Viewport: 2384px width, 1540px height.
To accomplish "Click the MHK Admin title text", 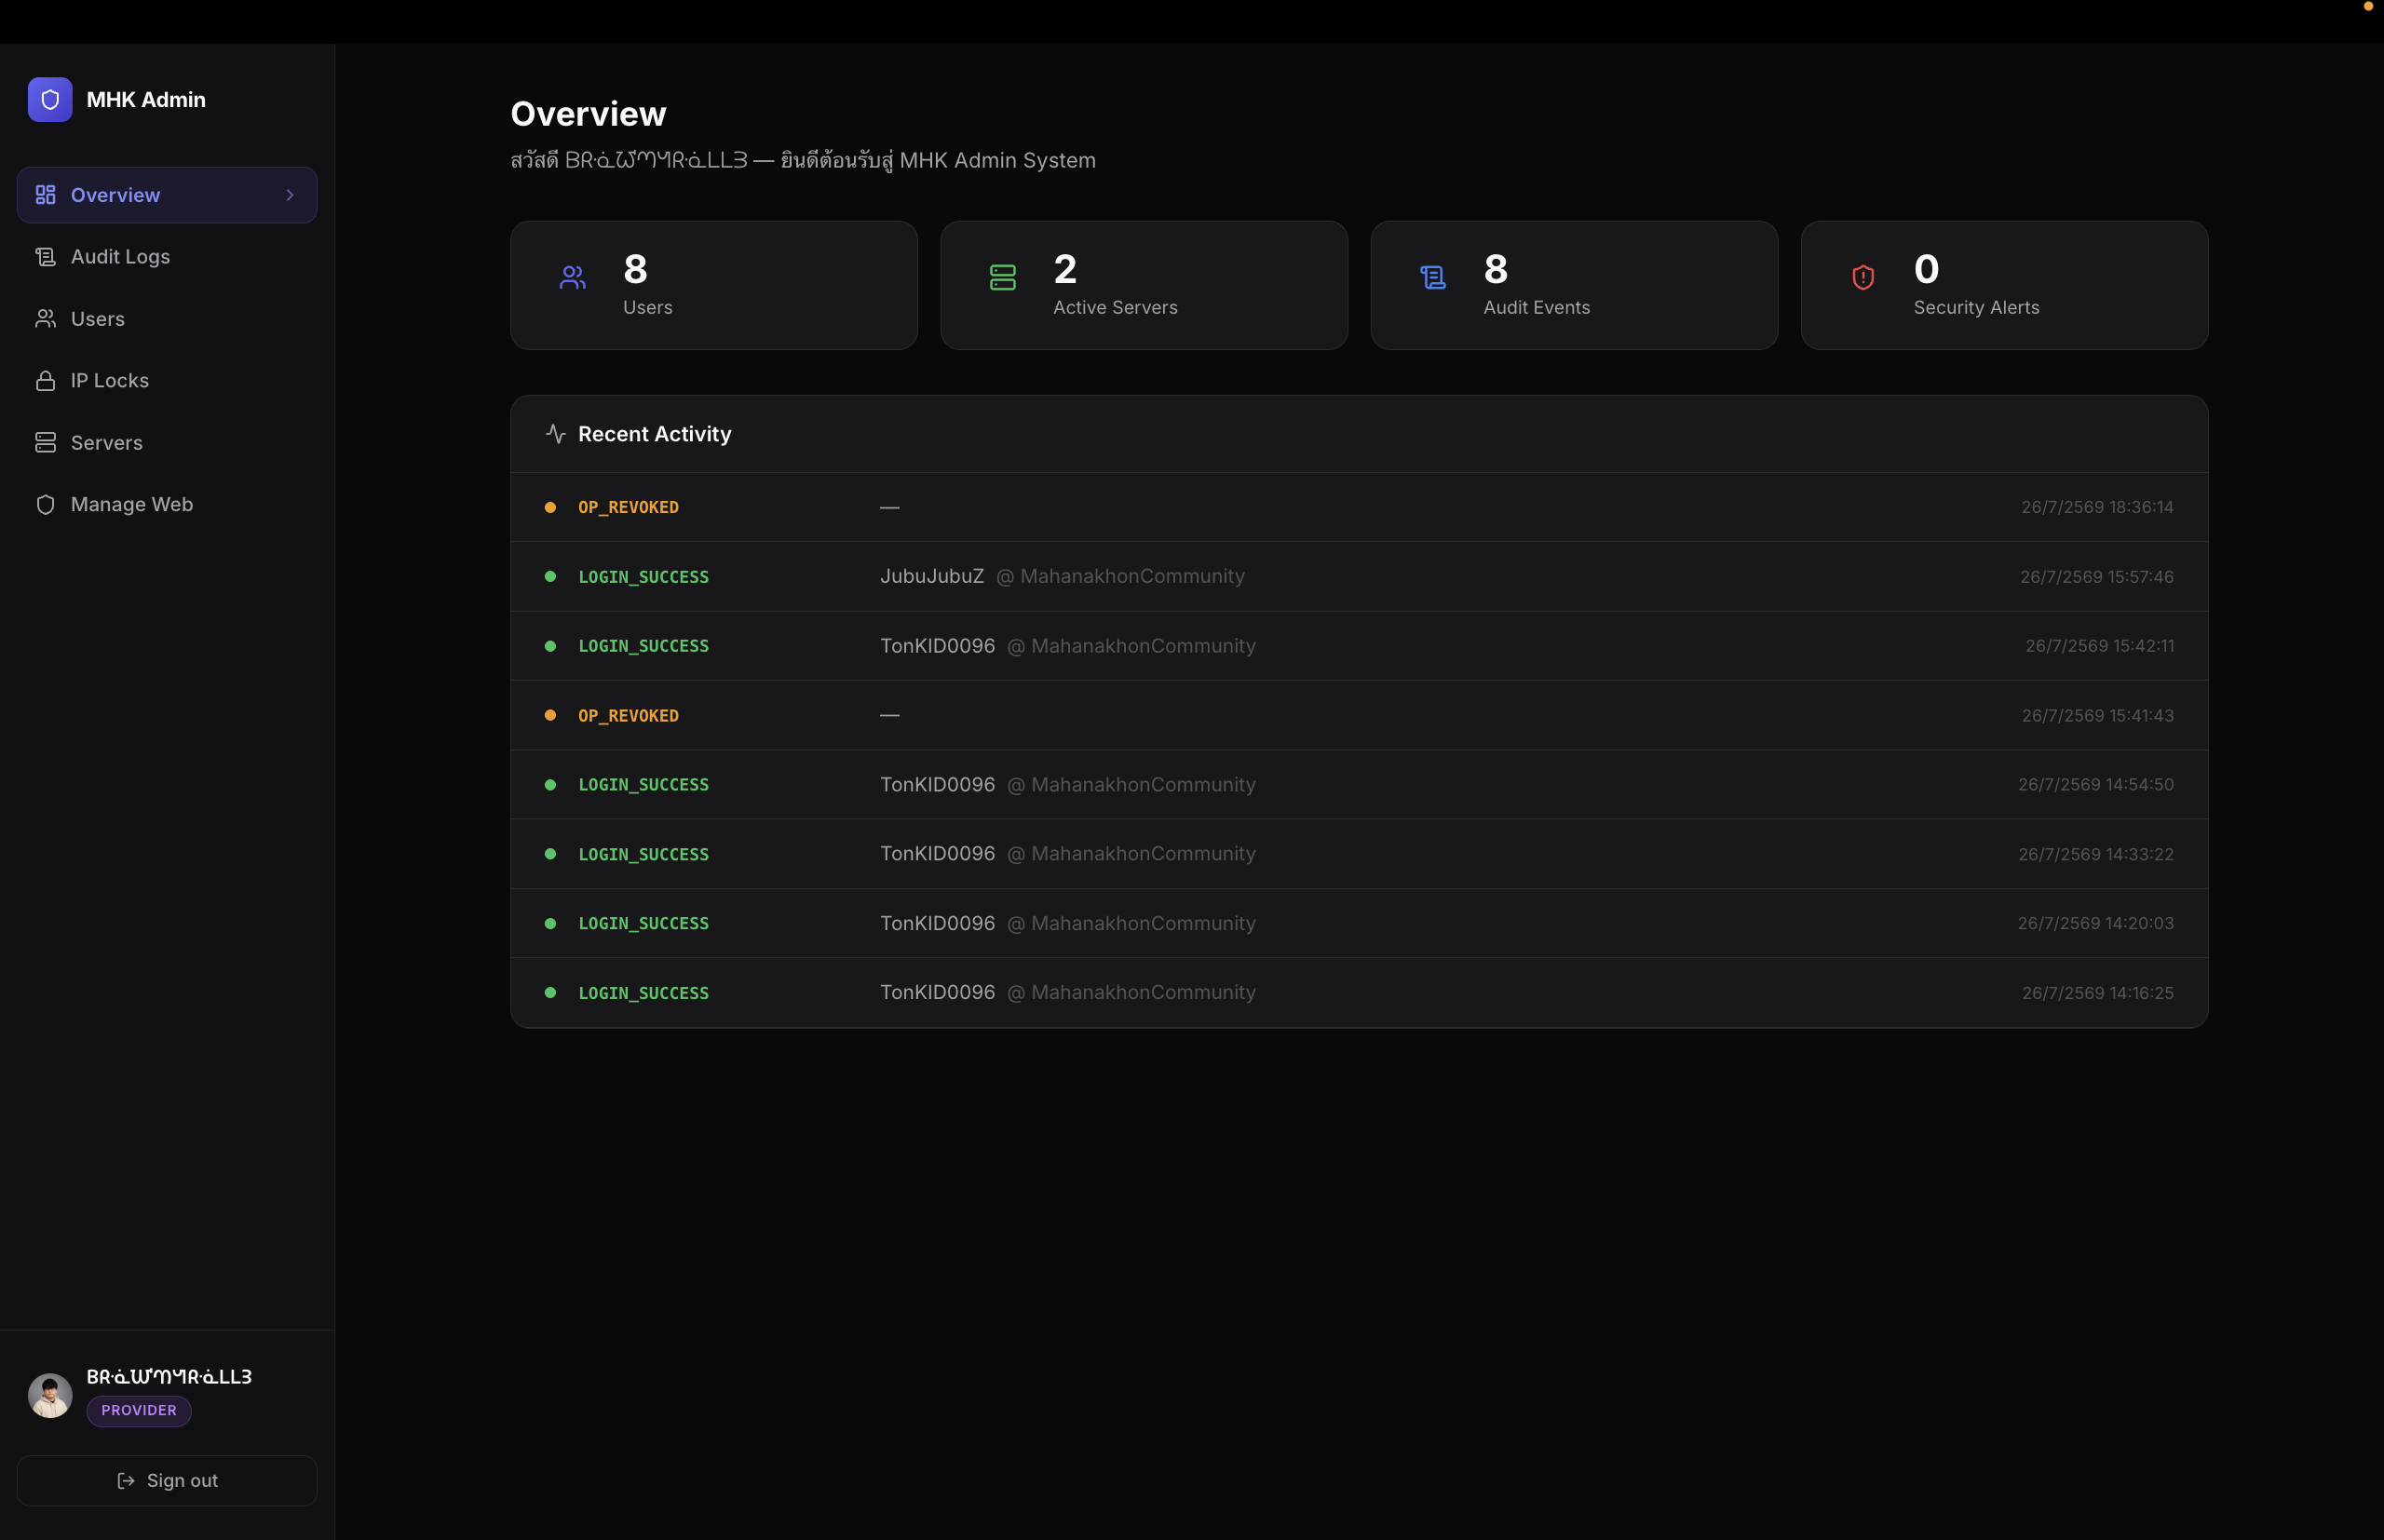I will click(x=146, y=100).
